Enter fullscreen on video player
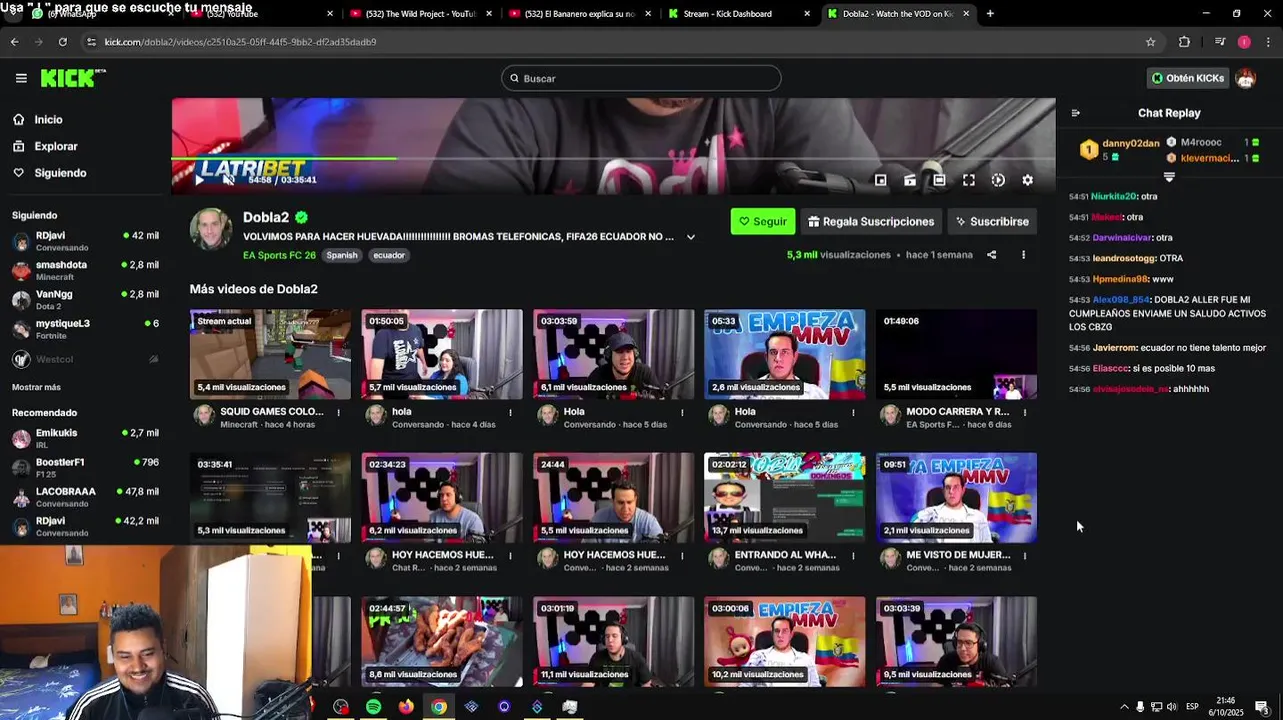The height and width of the screenshot is (720, 1283). [968, 180]
